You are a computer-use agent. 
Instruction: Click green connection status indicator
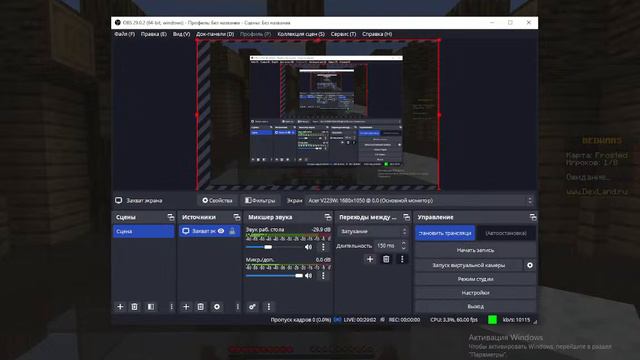[x=492, y=320]
